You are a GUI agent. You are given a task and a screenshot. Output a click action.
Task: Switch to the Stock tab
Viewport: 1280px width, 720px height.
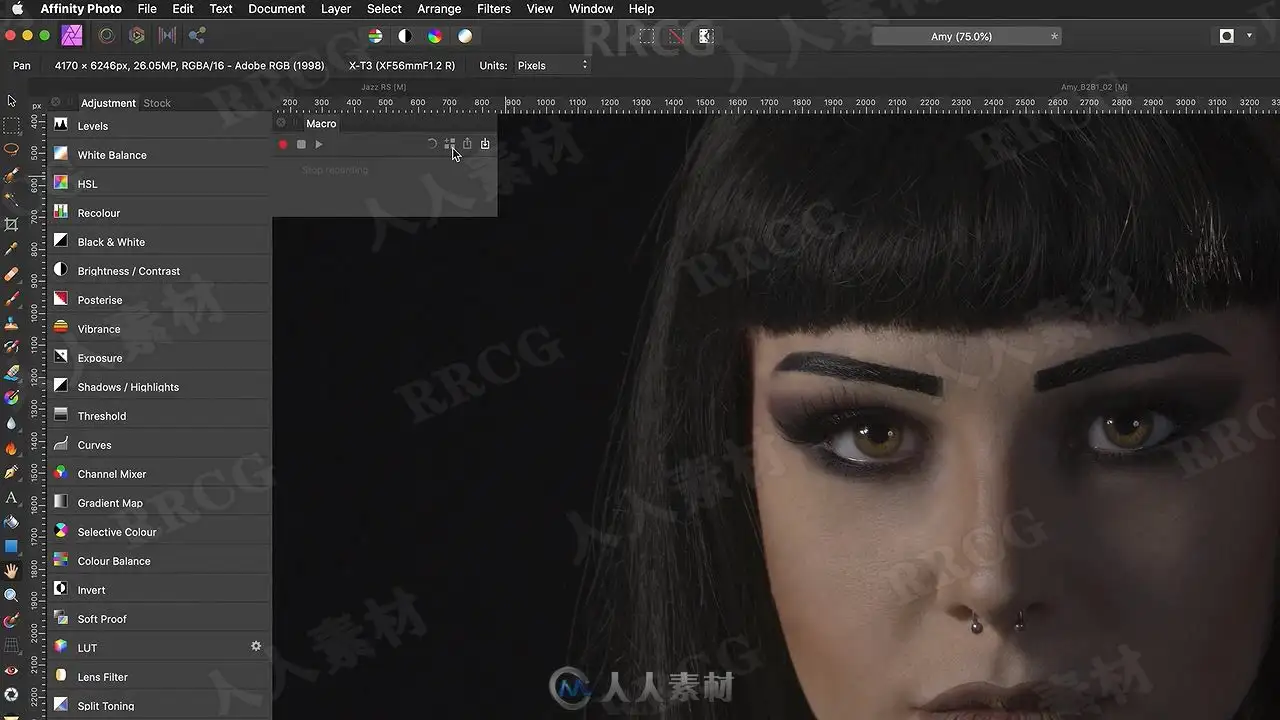click(x=157, y=103)
